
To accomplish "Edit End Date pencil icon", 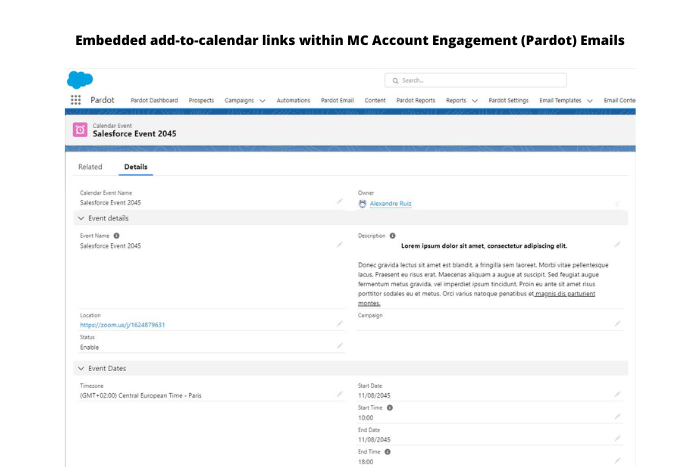I will click(x=617, y=438).
